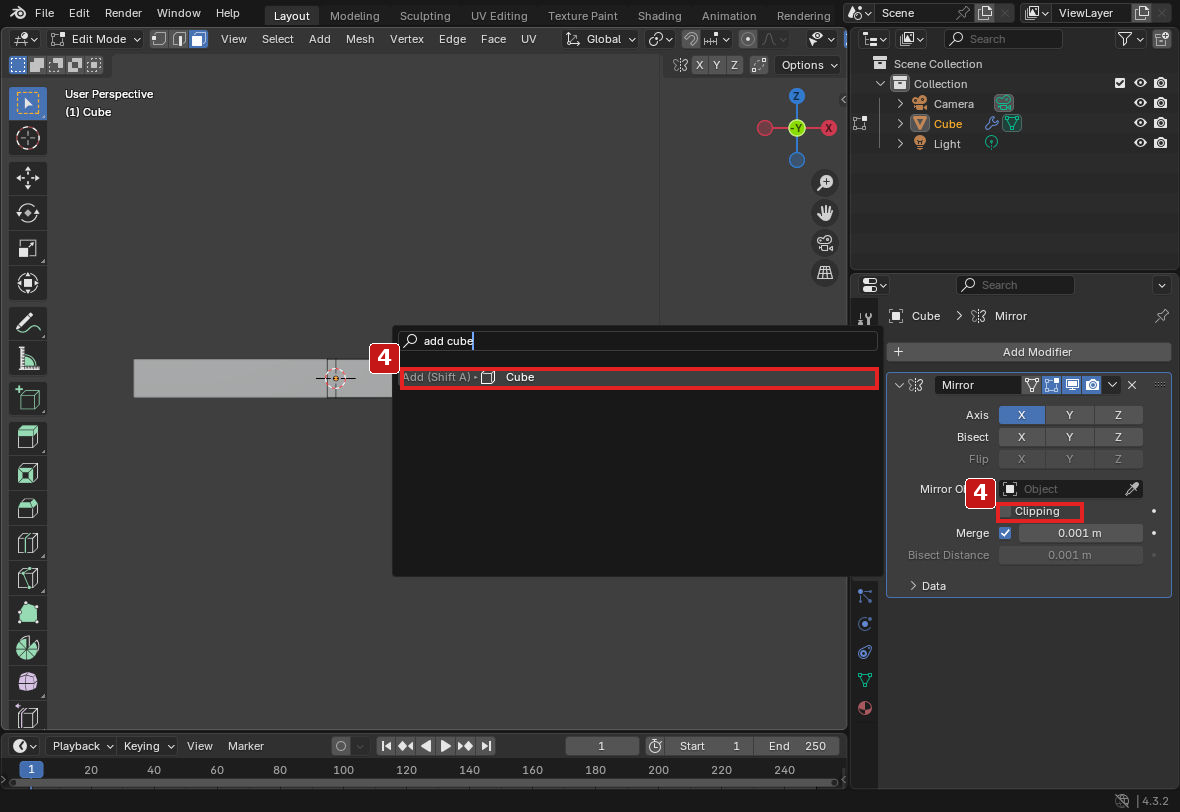Switch to face select mode

199,39
